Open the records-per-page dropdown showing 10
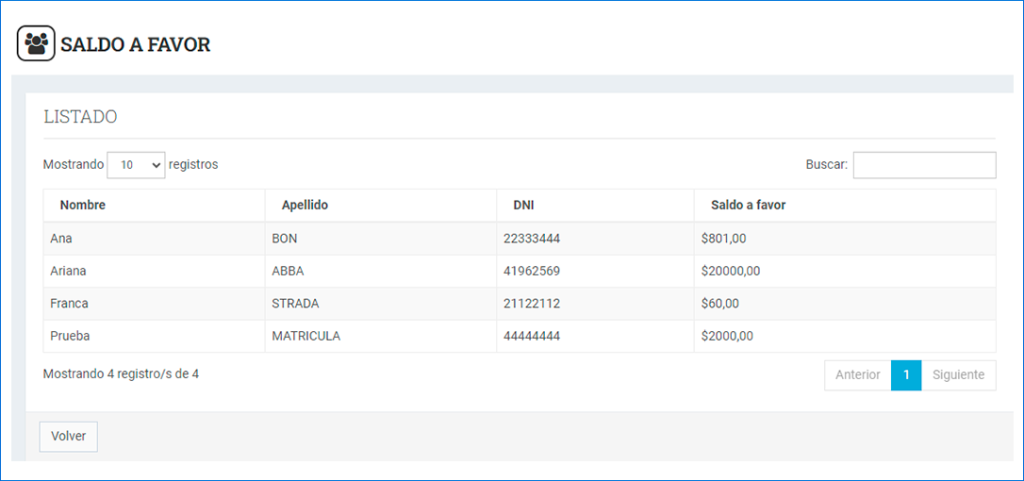 coord(136,165)
